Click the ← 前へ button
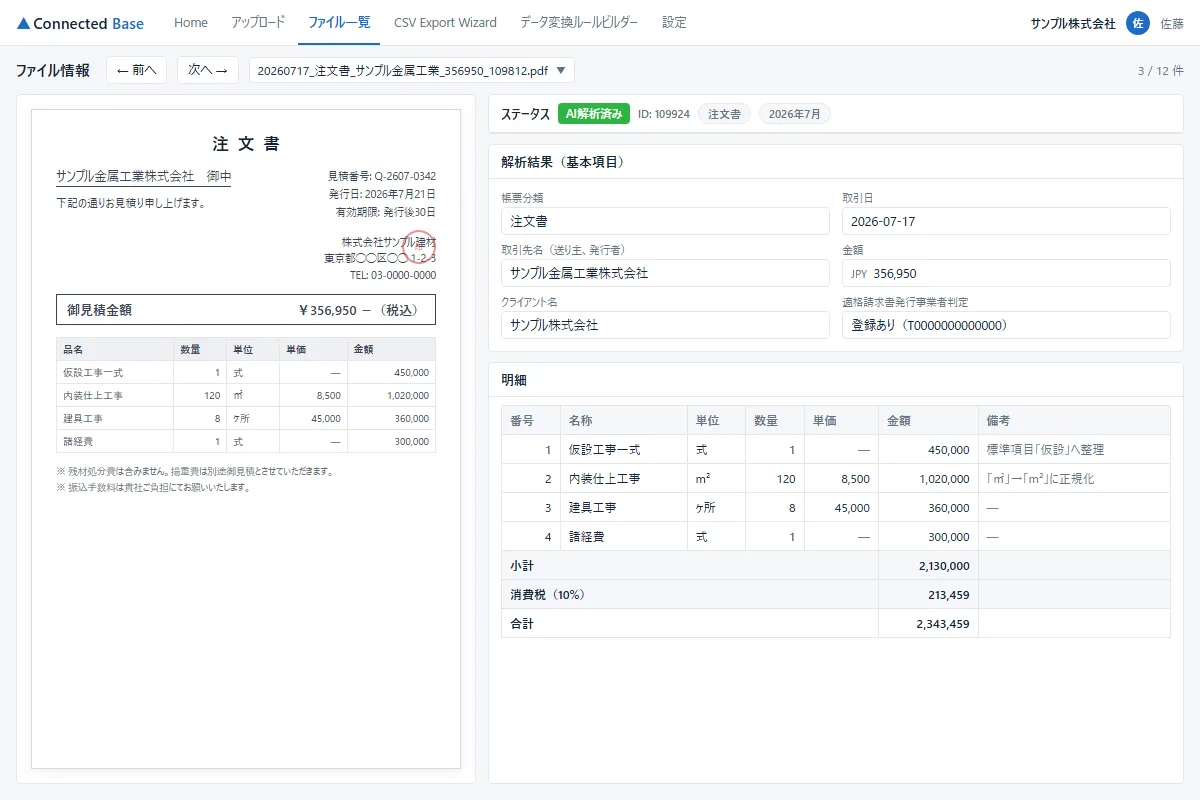The width and height of the screenshot is (1200, 800). pos(136,70)
